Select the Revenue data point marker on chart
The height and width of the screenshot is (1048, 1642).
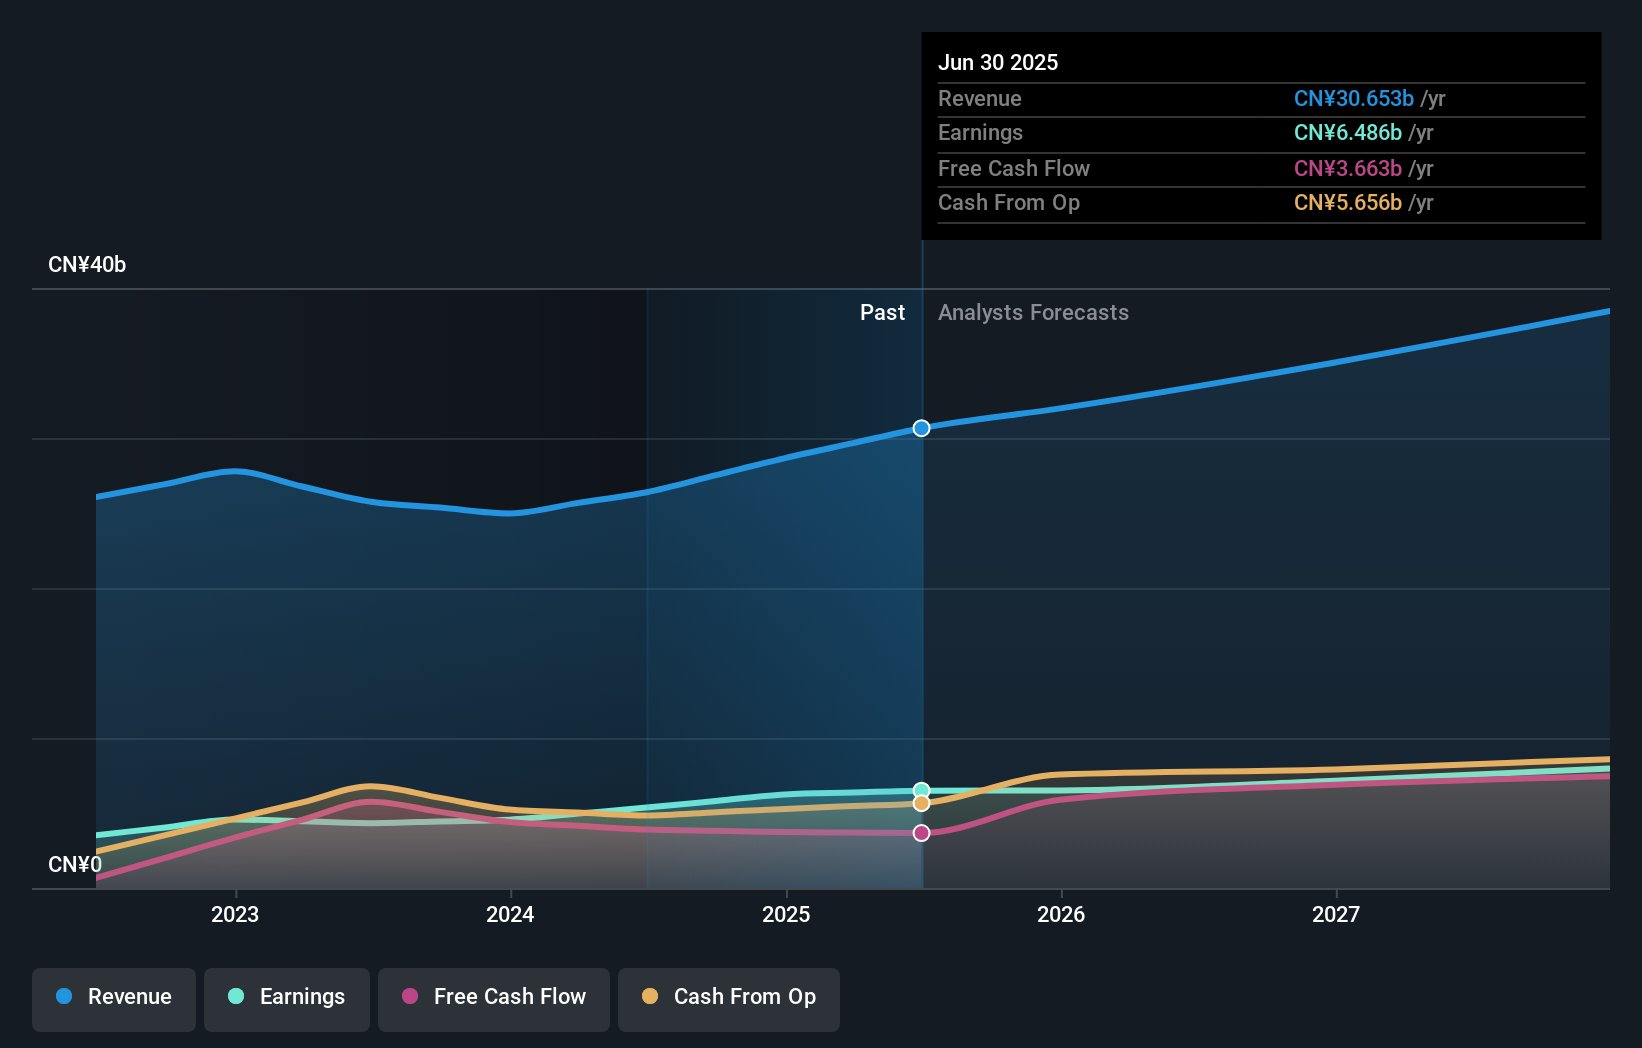(x=921, y=428)
